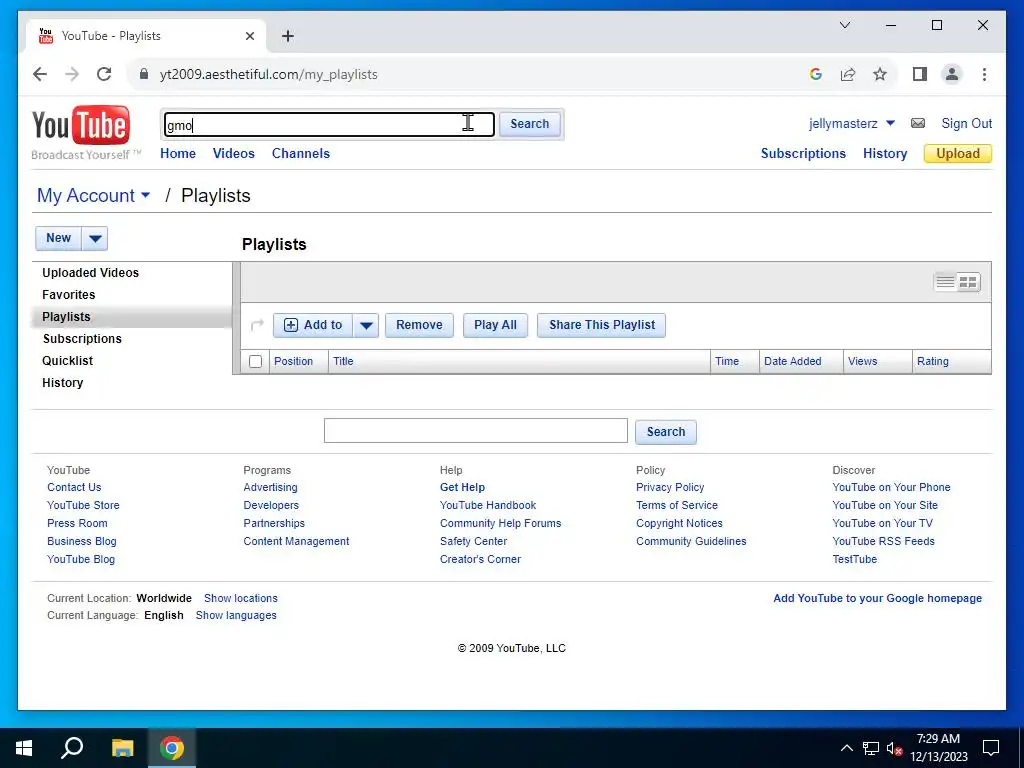The image size is (1024, 768).
Task: Click the yellow Upload button
Action: 958,153
